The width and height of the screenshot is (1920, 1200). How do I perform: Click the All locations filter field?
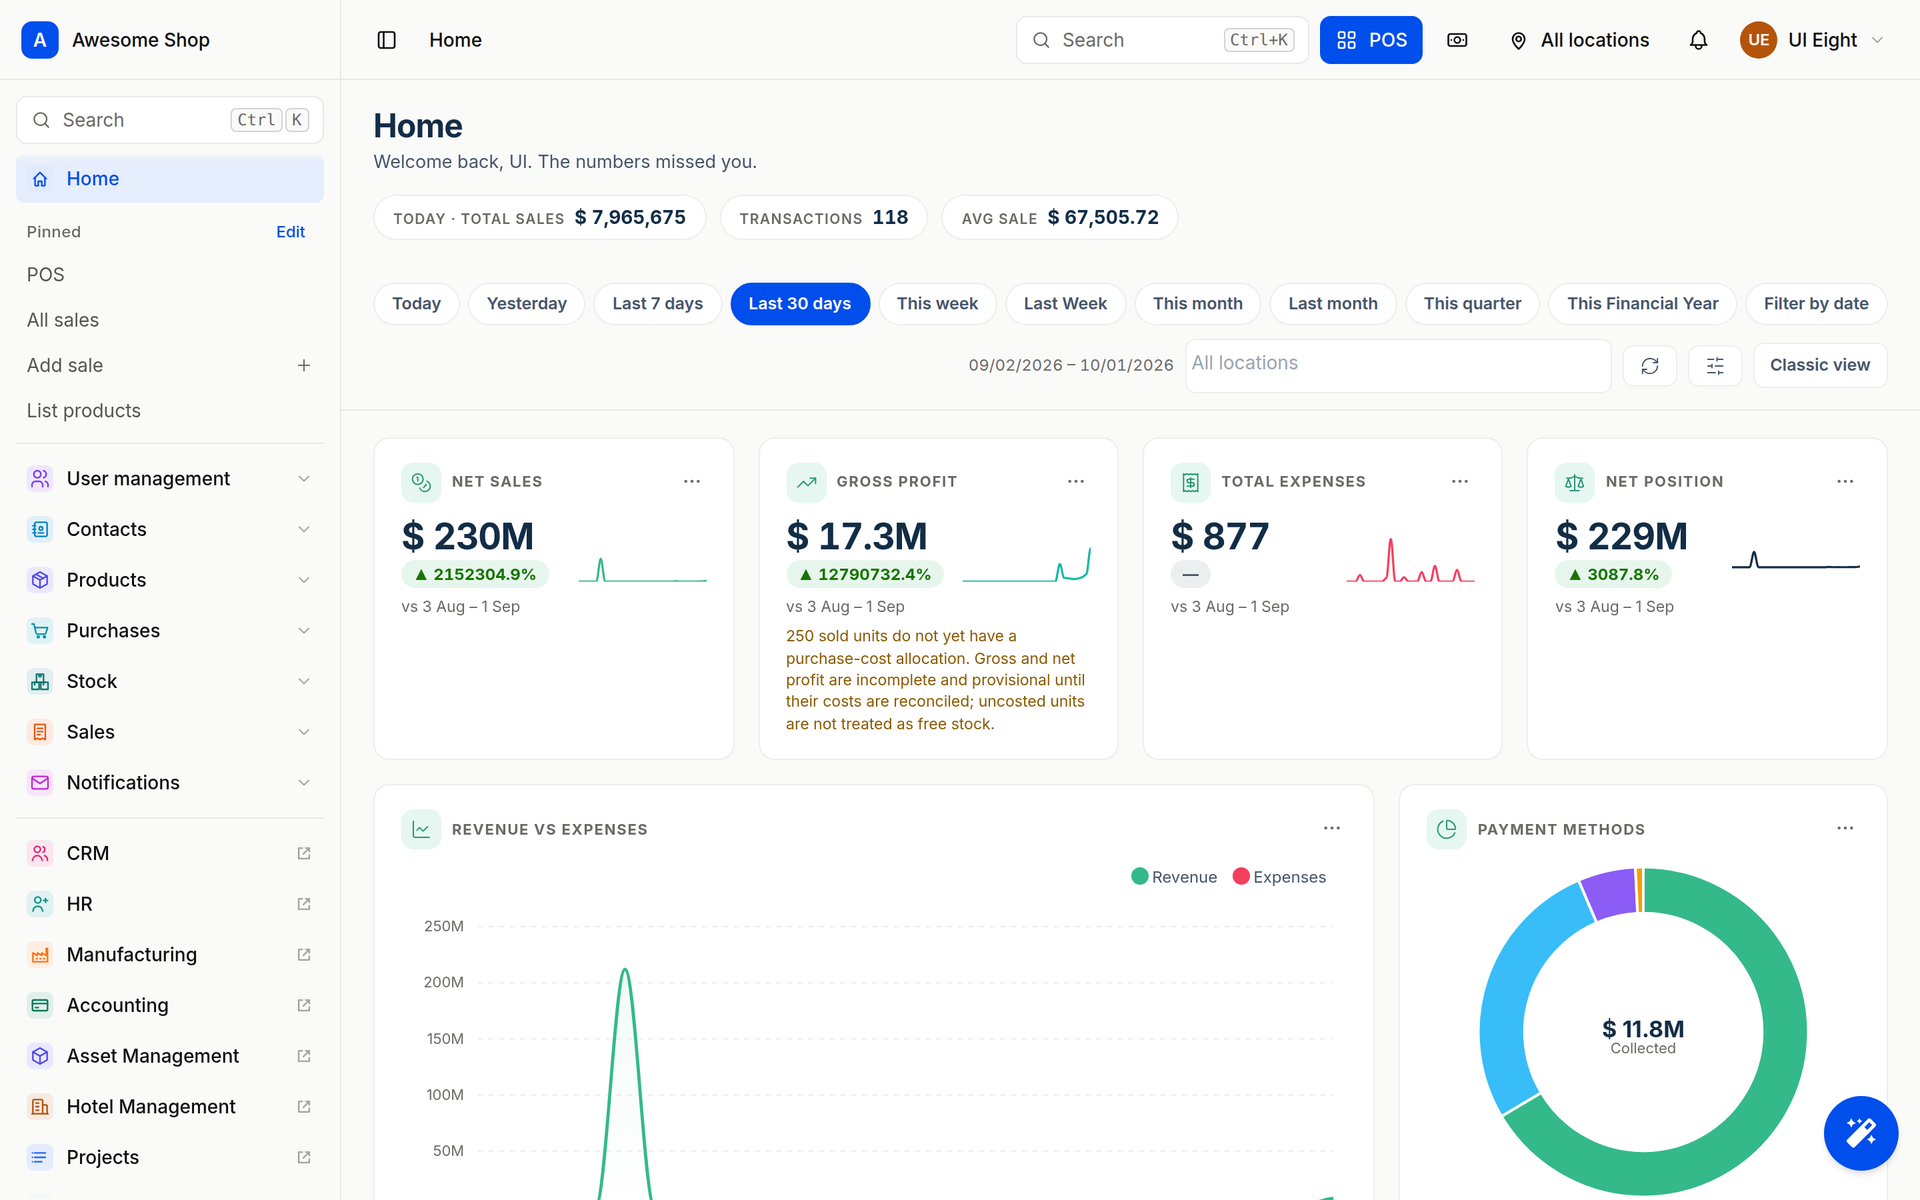pyautogui.click(x=1398, y=365)
